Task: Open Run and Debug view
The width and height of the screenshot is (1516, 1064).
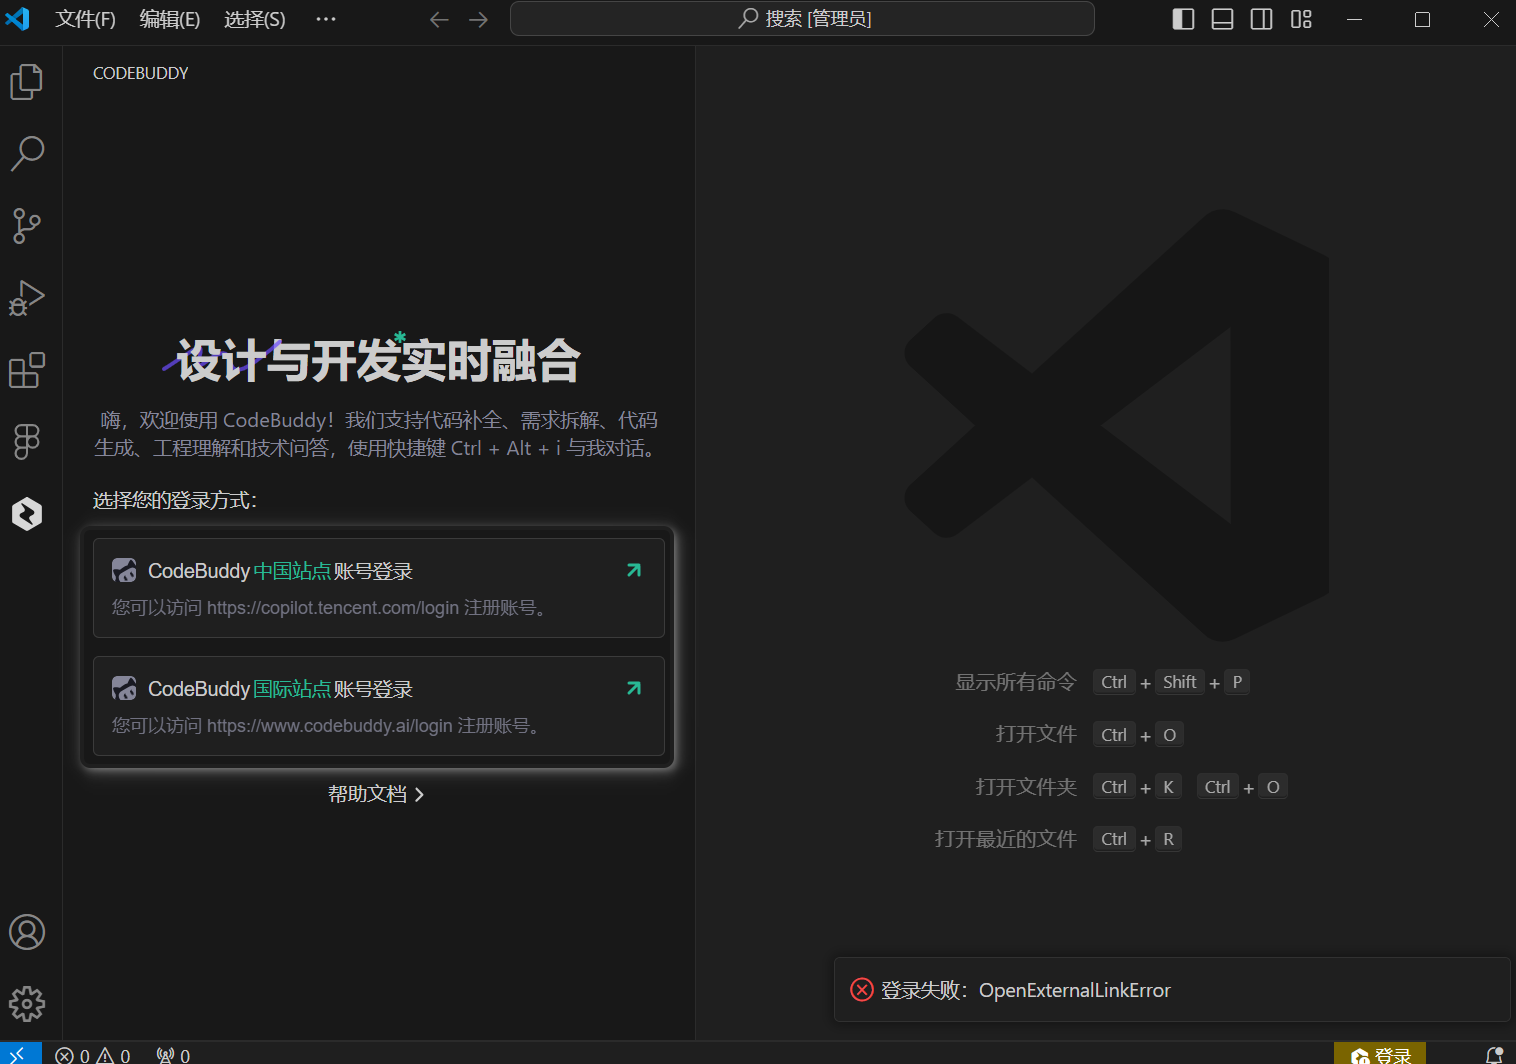Action: click(x=27, y=298)
